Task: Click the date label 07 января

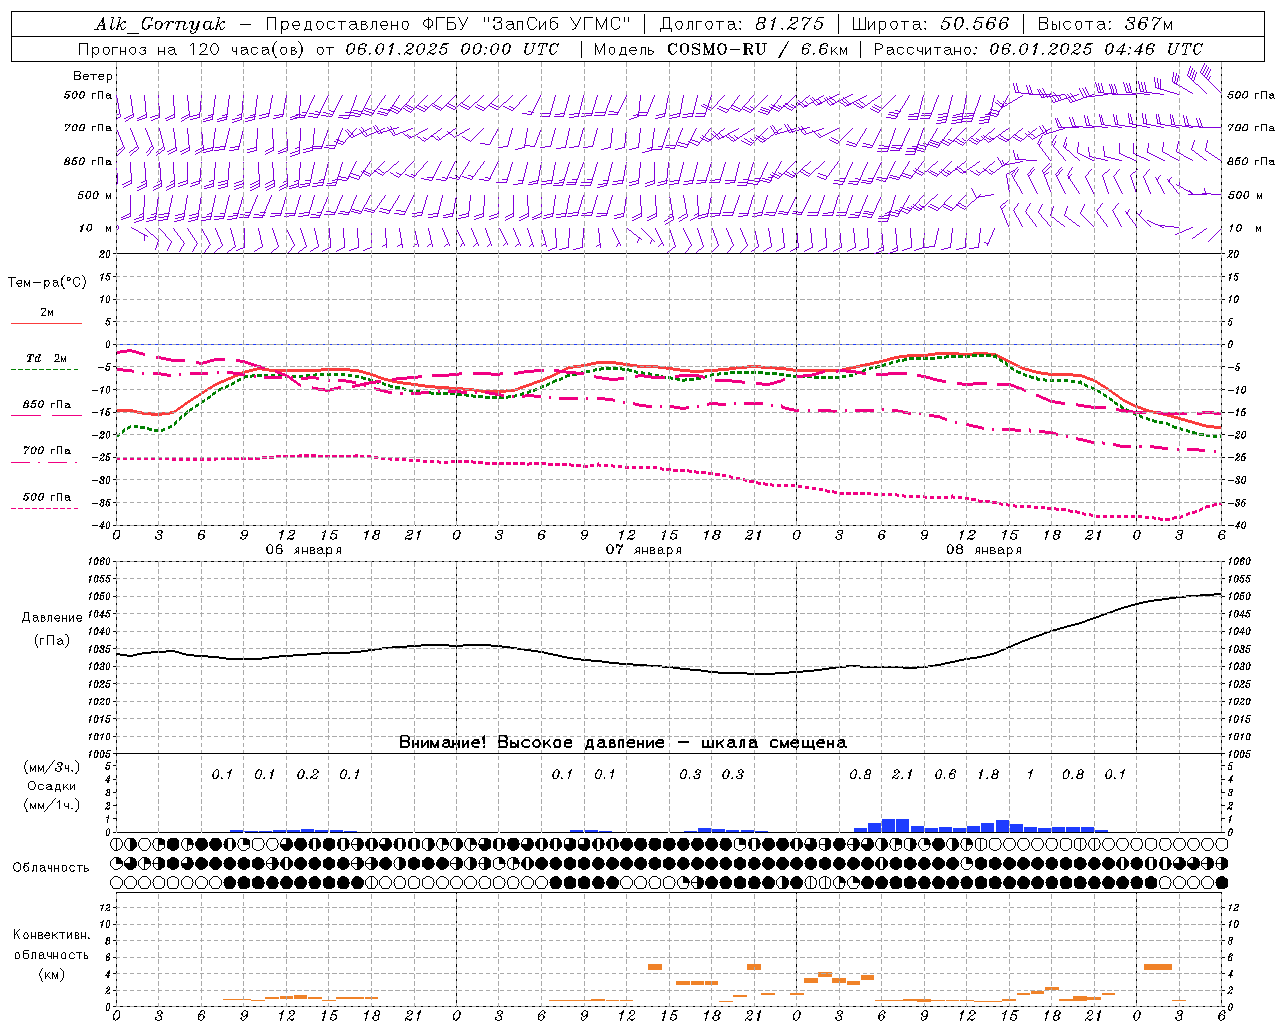Action: pos(643,550)
